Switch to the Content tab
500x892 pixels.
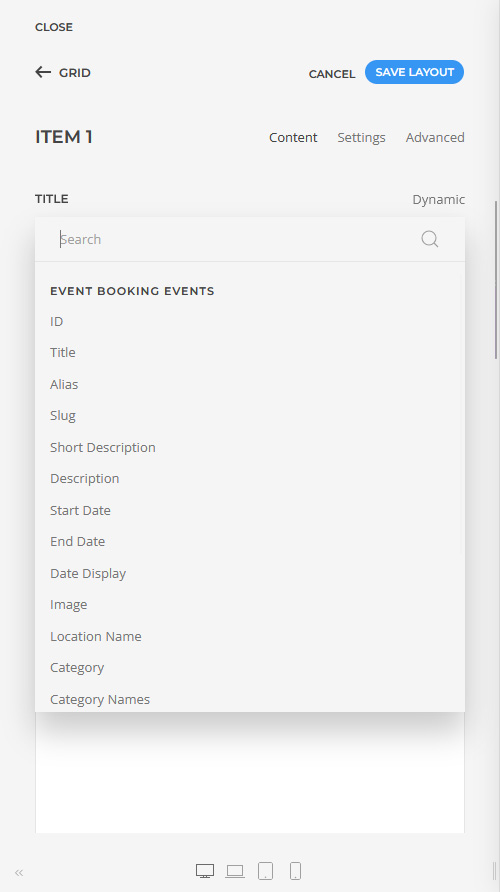(293, 138)
